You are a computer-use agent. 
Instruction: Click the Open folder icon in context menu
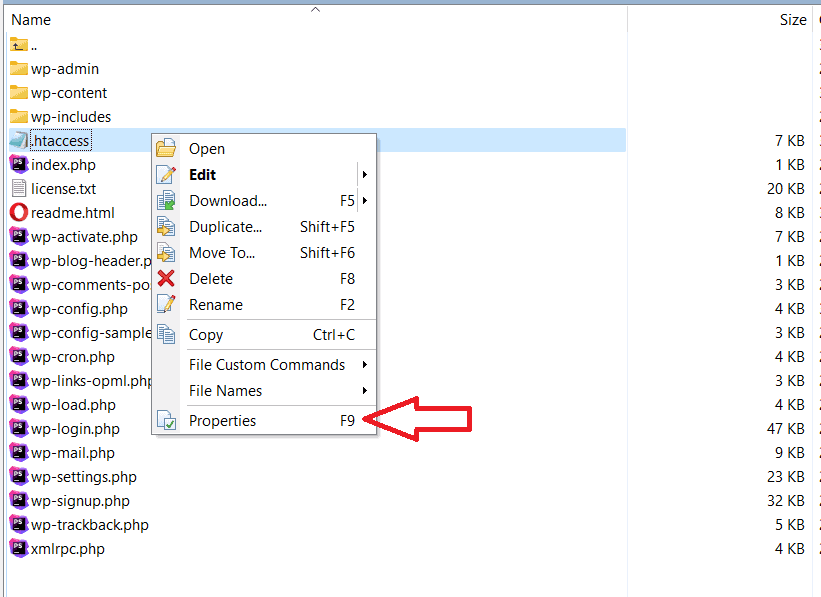(x=166, y=149)
